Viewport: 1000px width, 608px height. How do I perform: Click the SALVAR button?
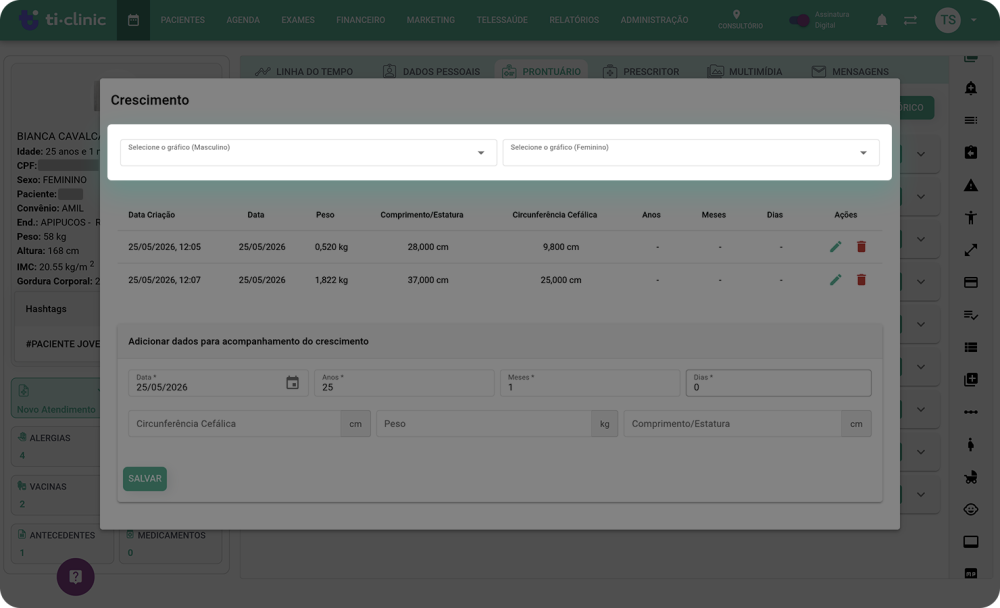145,478
